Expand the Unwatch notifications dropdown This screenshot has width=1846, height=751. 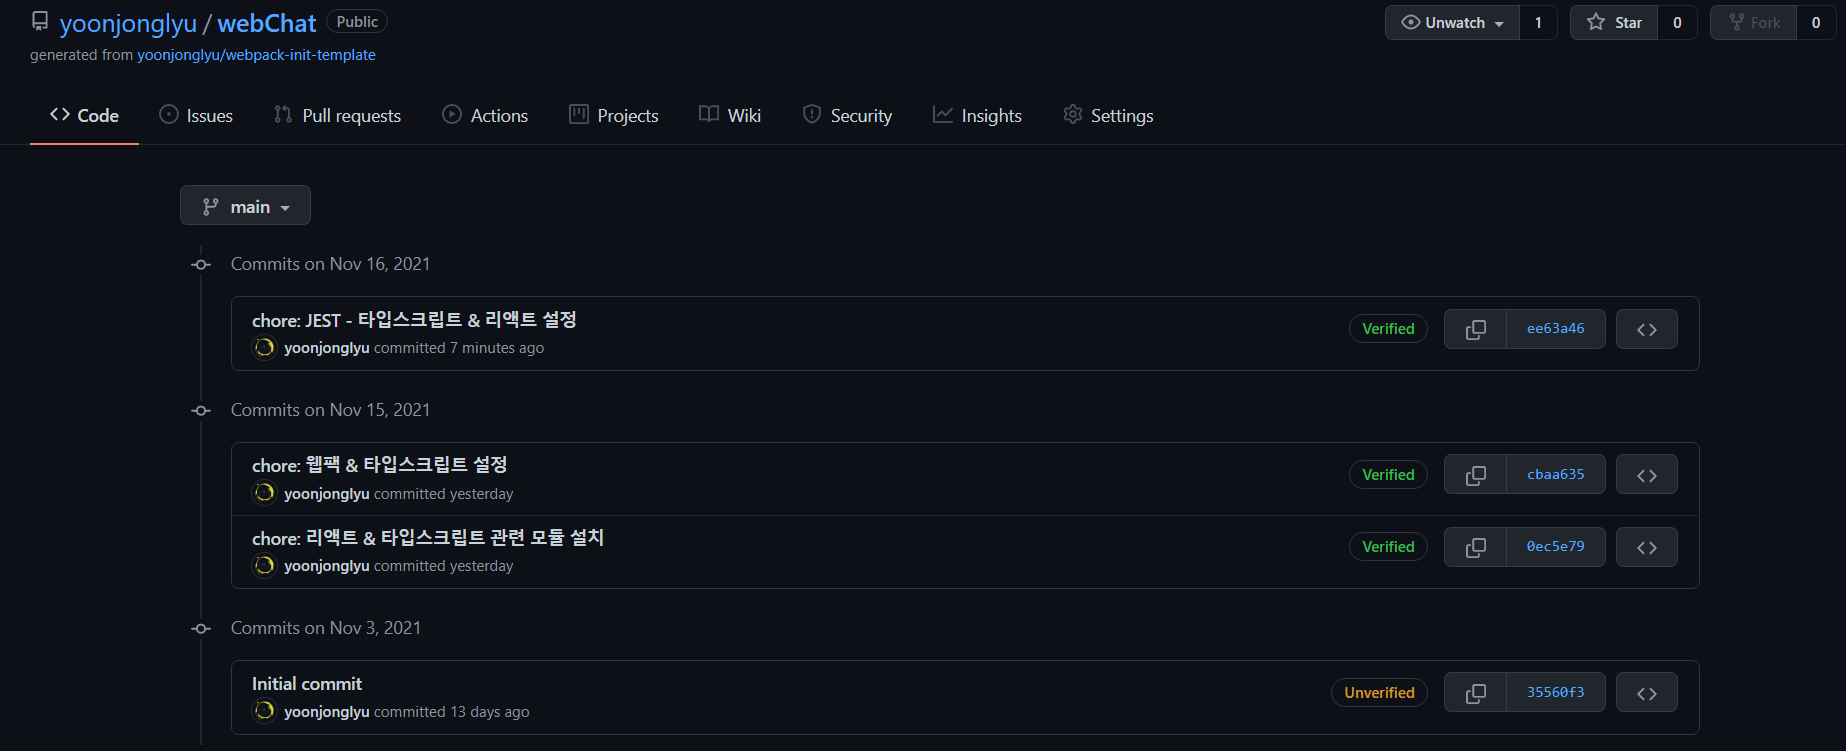pyautogui.click(x=1452, y=22)
